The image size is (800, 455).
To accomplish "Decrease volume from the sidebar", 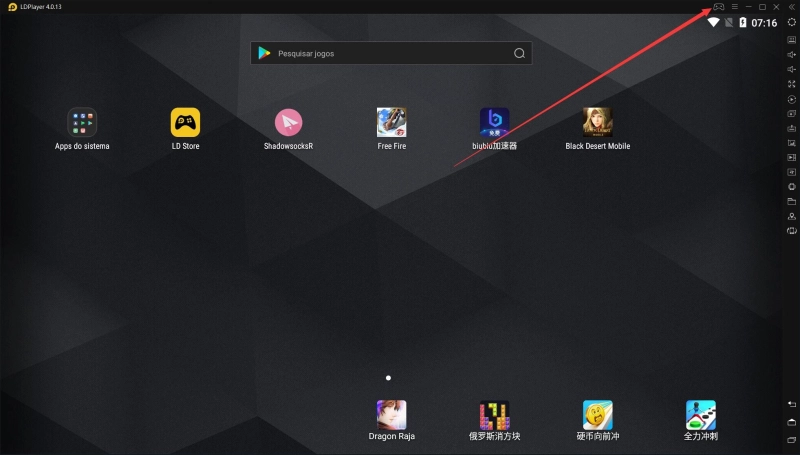I will pos(792,69).
